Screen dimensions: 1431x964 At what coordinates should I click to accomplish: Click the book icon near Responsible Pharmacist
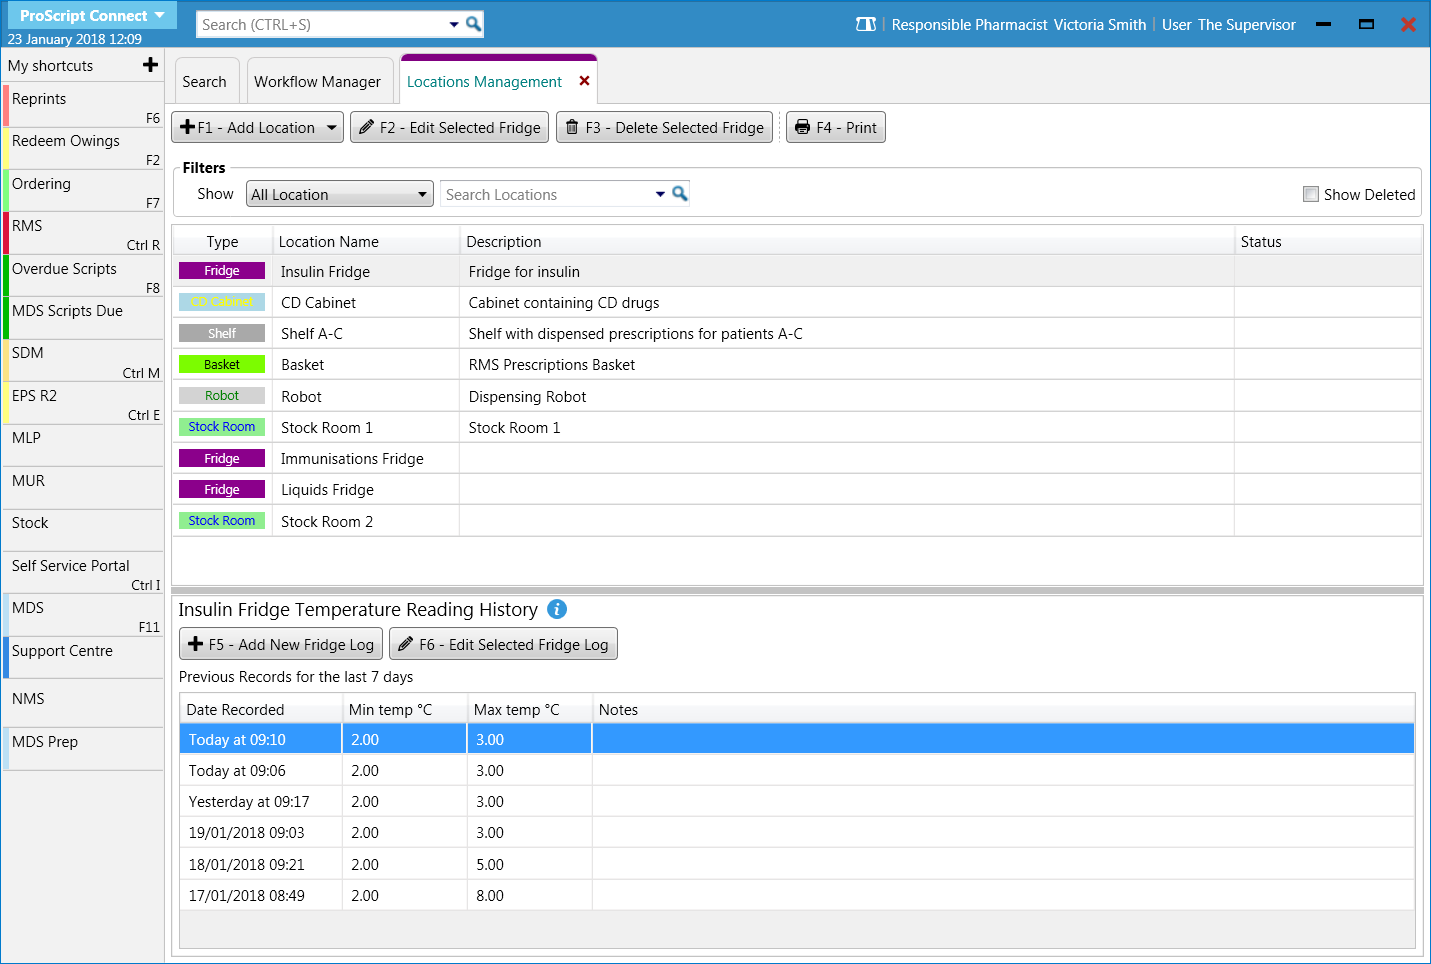(866, 24)
